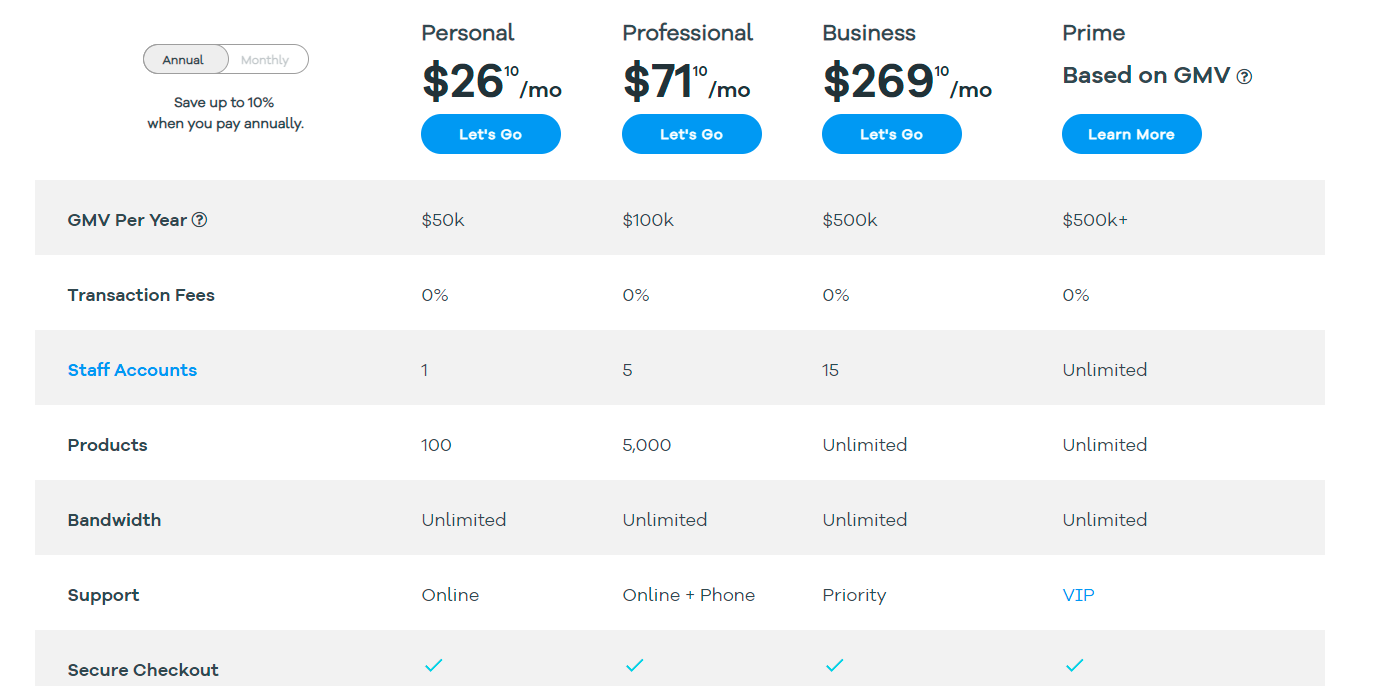This screenshot has width=1389, height=686.
Task: Switch billing to Annual
Action: 184,60
